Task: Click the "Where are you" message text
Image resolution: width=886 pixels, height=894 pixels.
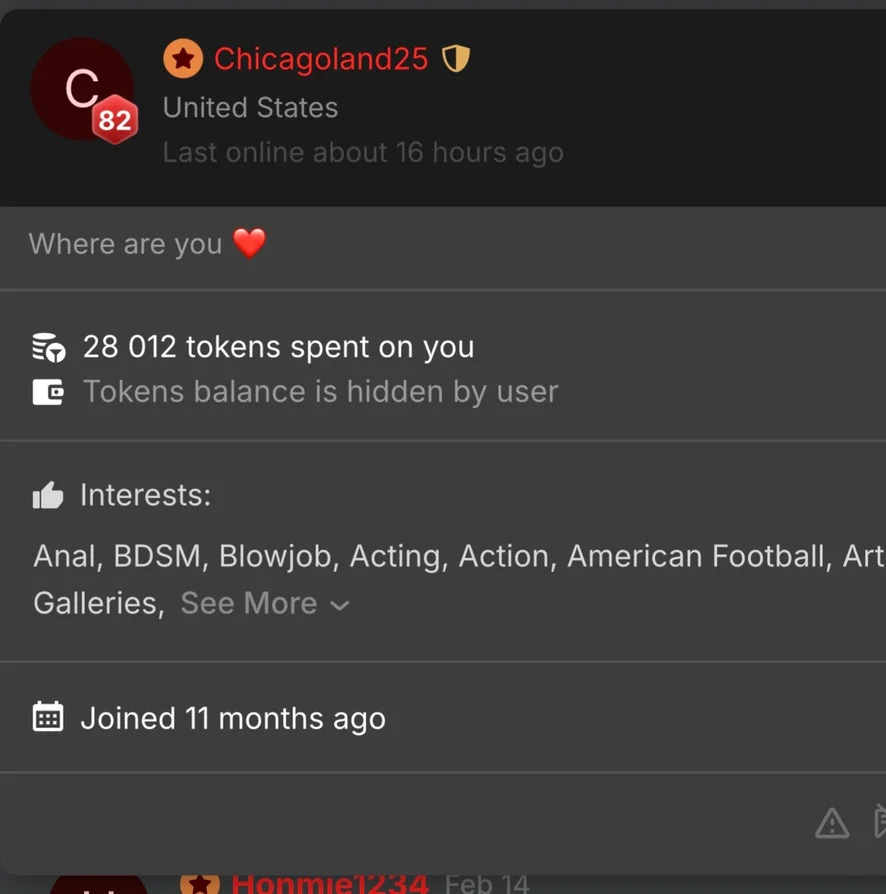Action: (x=125, y=243)
